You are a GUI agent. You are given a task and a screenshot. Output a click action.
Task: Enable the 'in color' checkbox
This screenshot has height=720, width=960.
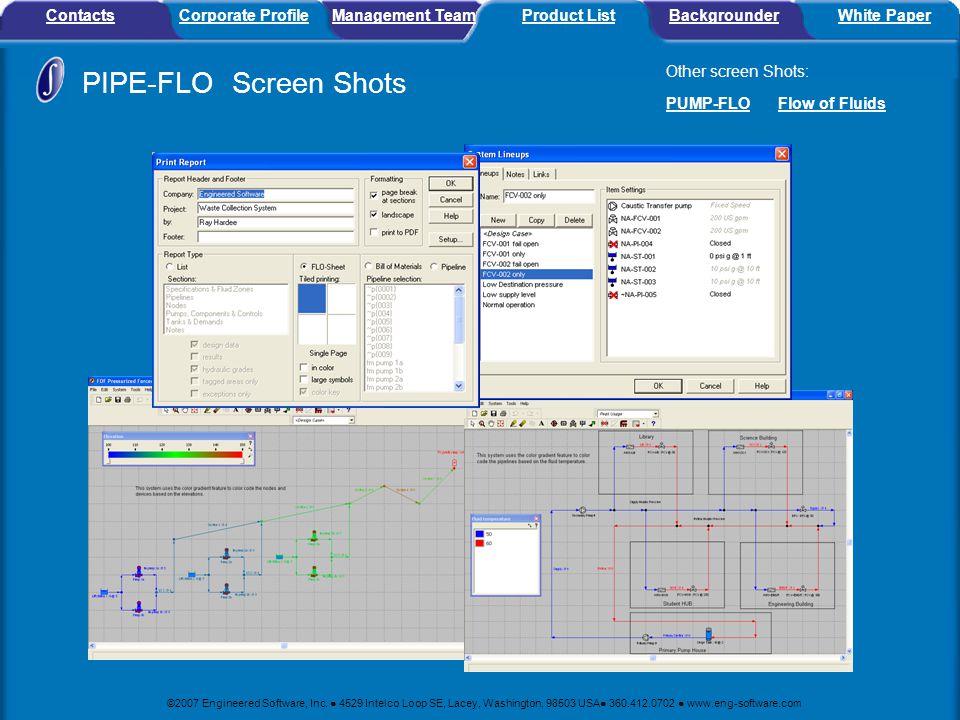click(x=303, y=367)
